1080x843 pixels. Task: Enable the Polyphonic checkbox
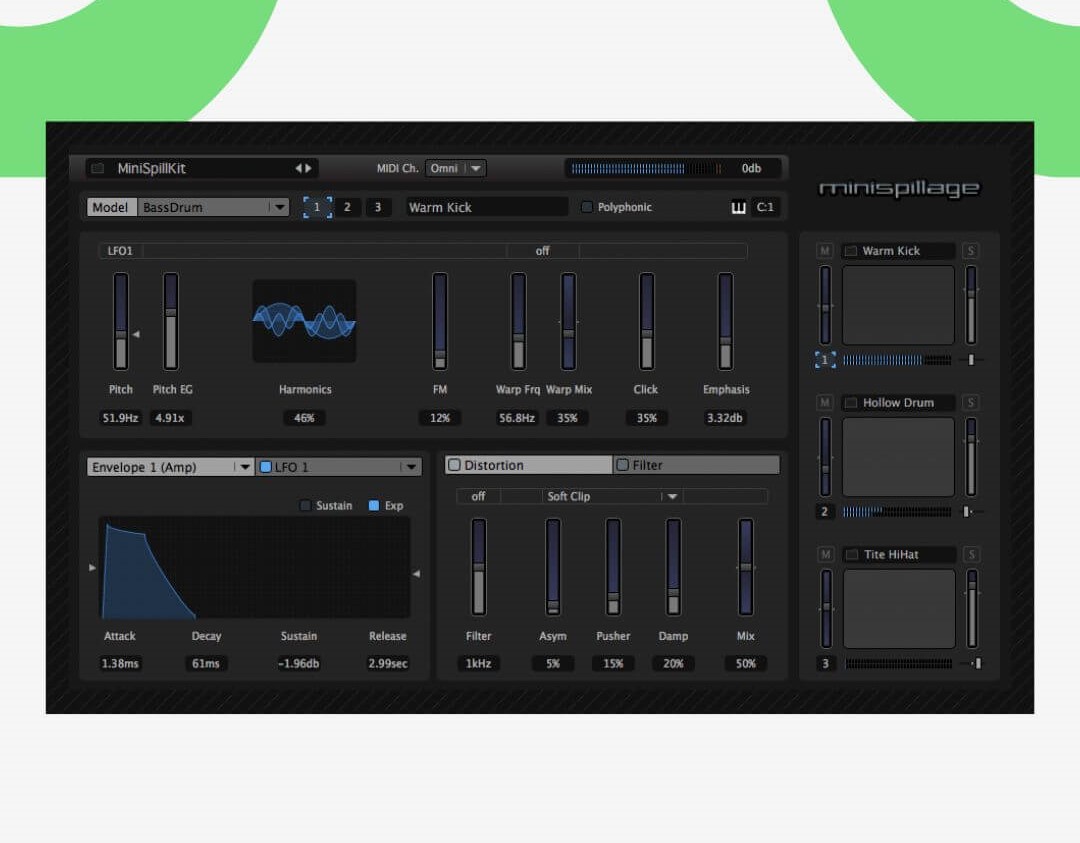587,208
